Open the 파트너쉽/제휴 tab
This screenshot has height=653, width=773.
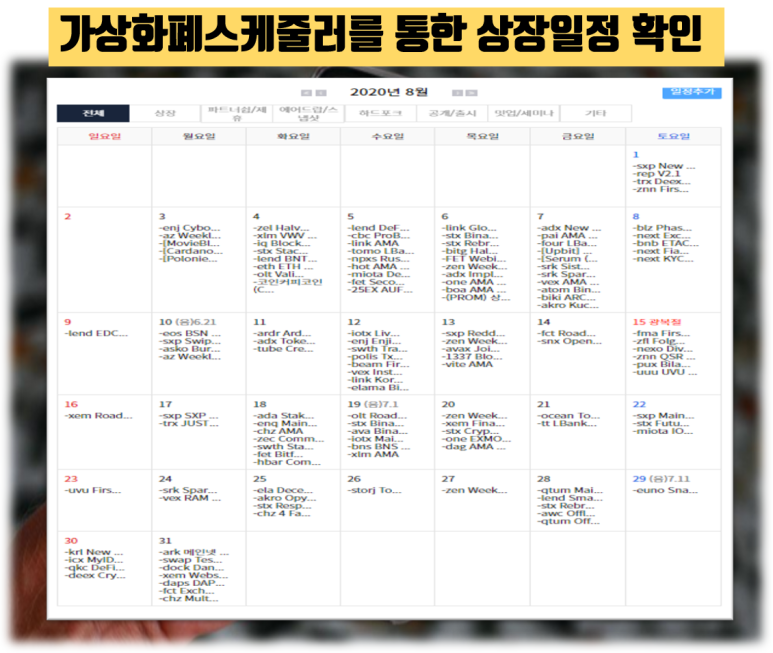(237, 113)
